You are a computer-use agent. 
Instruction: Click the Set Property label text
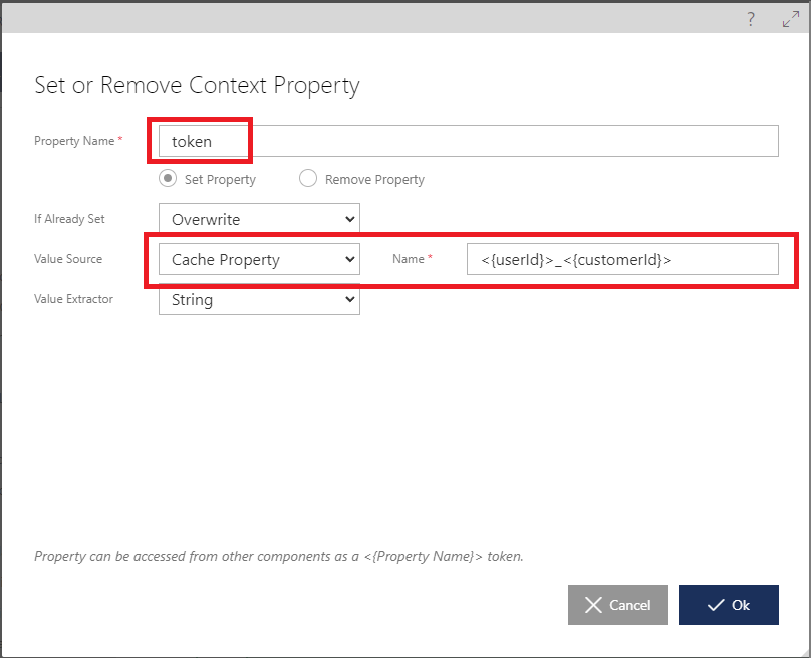pos(220,180)
